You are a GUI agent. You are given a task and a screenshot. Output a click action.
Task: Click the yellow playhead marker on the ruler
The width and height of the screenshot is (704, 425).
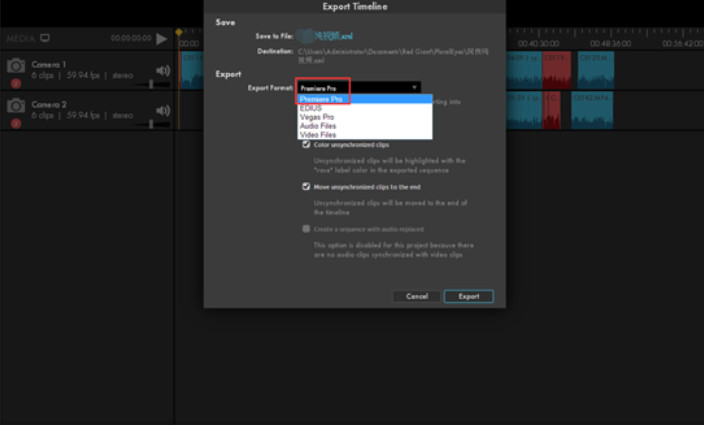(179, 32)
